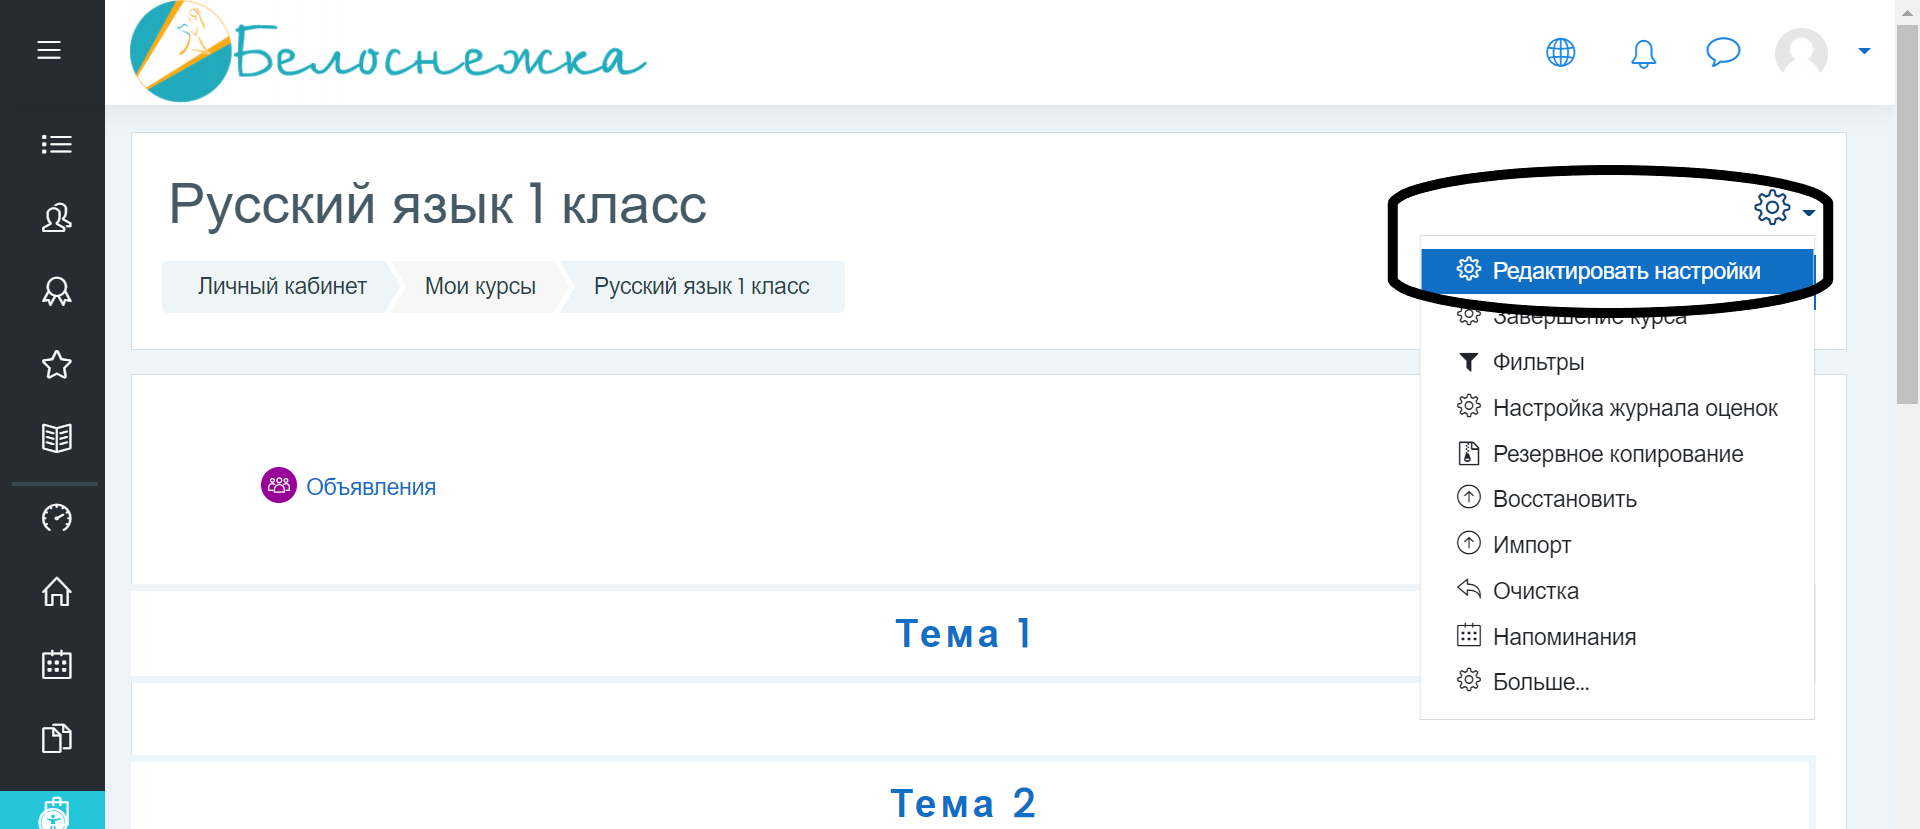Click "Больше..." menu entry
The image size is (1920, 829).
click(x=1540, y=682)
